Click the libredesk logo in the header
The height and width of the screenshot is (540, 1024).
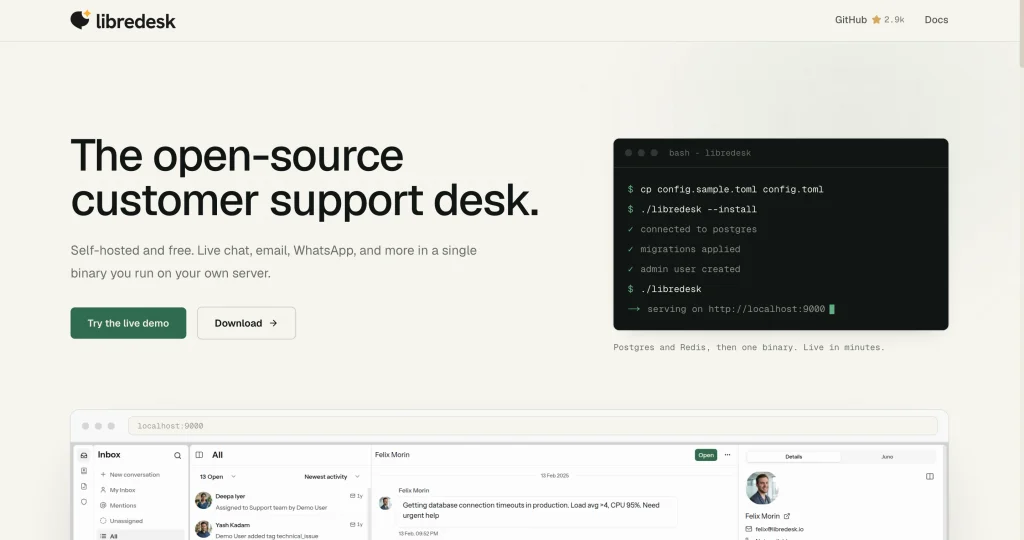123,20
